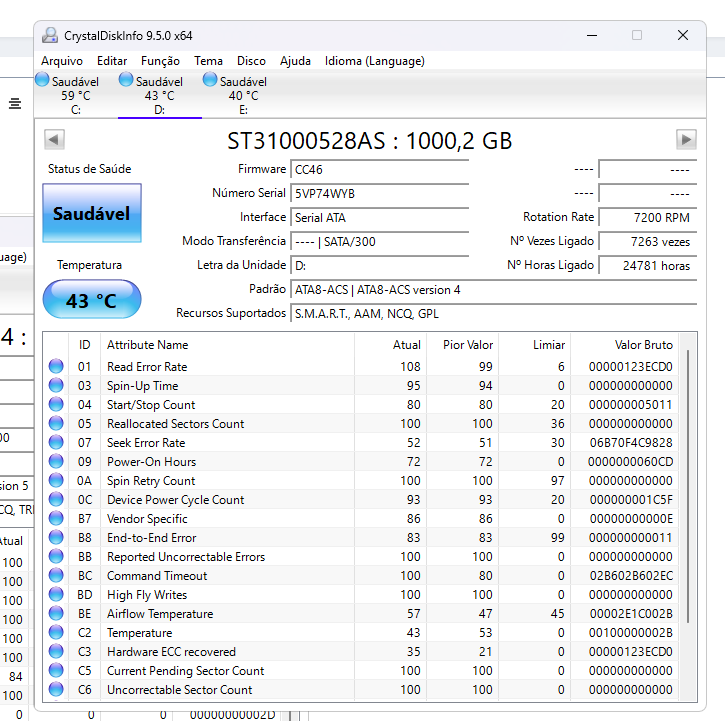The width and height of the screenshot is (725, 721).
Task: Click raw value 02B602B602EC of Command Timeout
Action: coord(631,576)
